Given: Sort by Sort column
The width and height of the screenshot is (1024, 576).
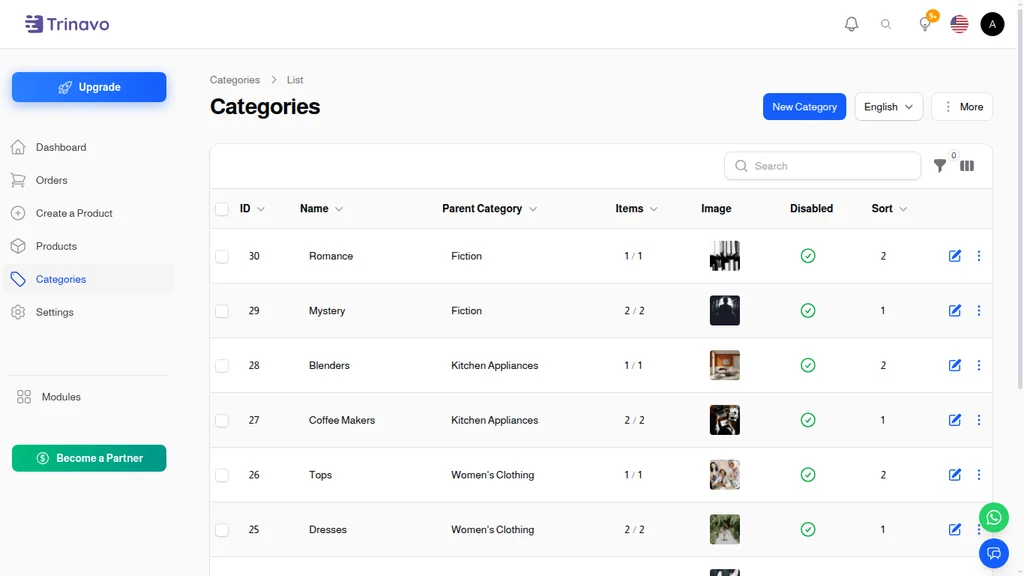Looking at the screenshot, I should [x=889, y=208].
